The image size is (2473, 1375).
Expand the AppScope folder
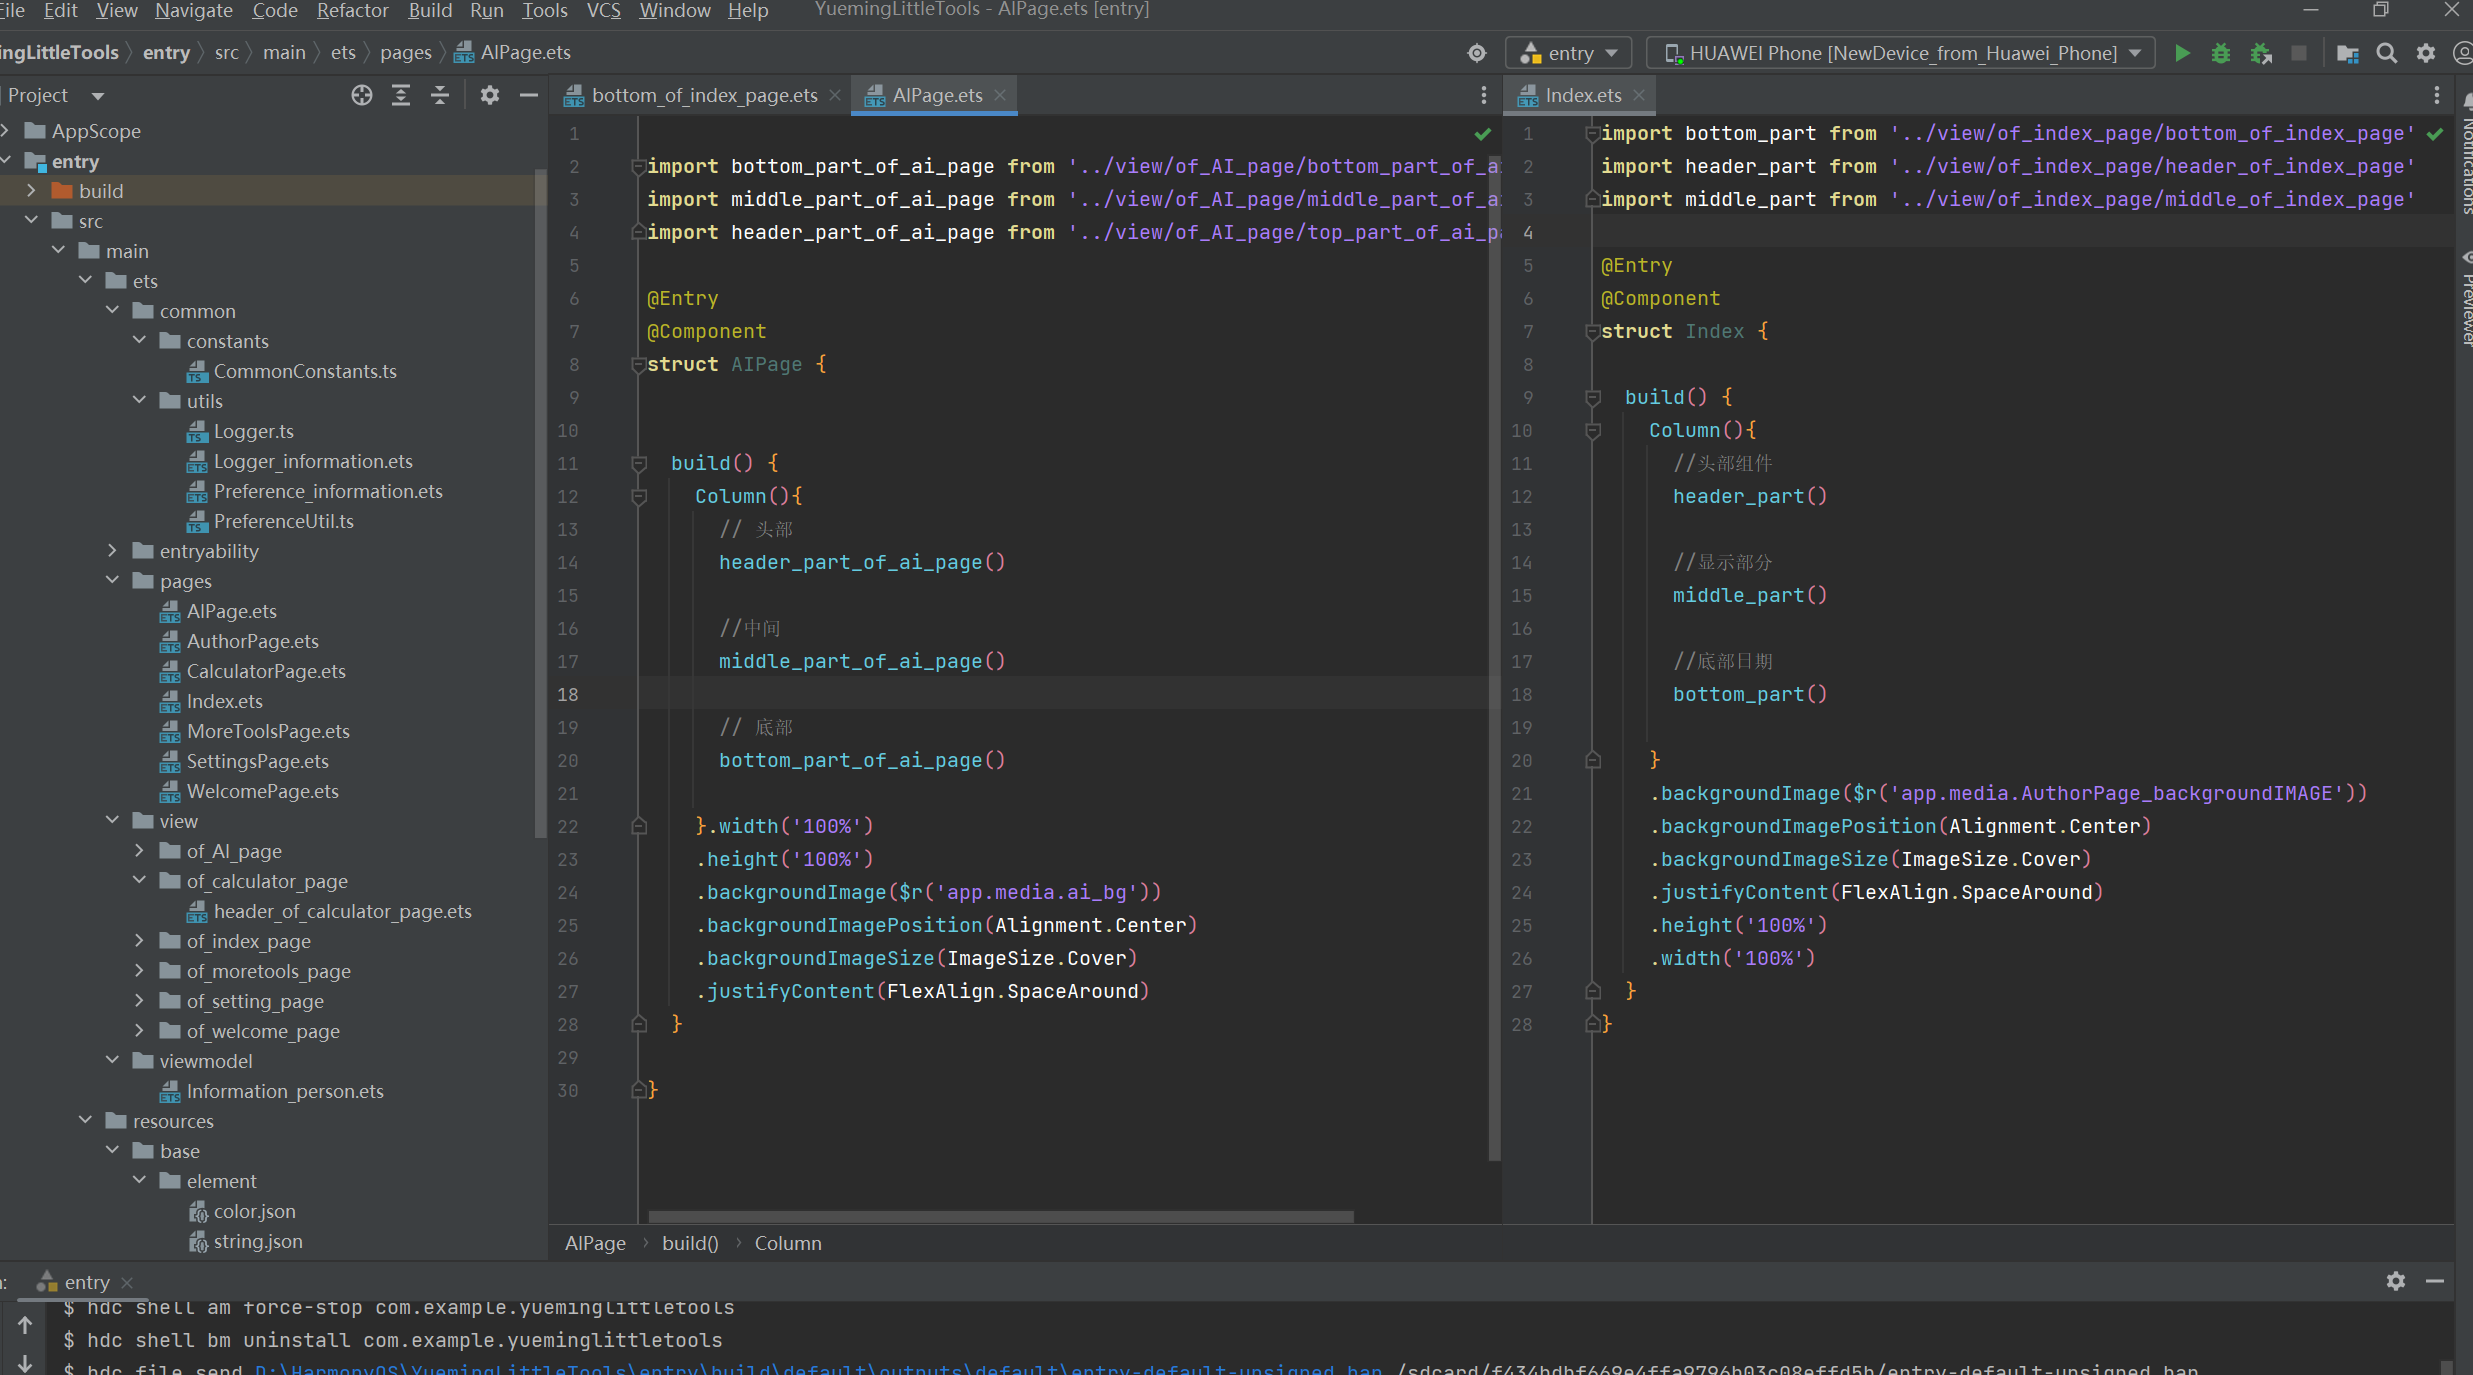(6, 131)
